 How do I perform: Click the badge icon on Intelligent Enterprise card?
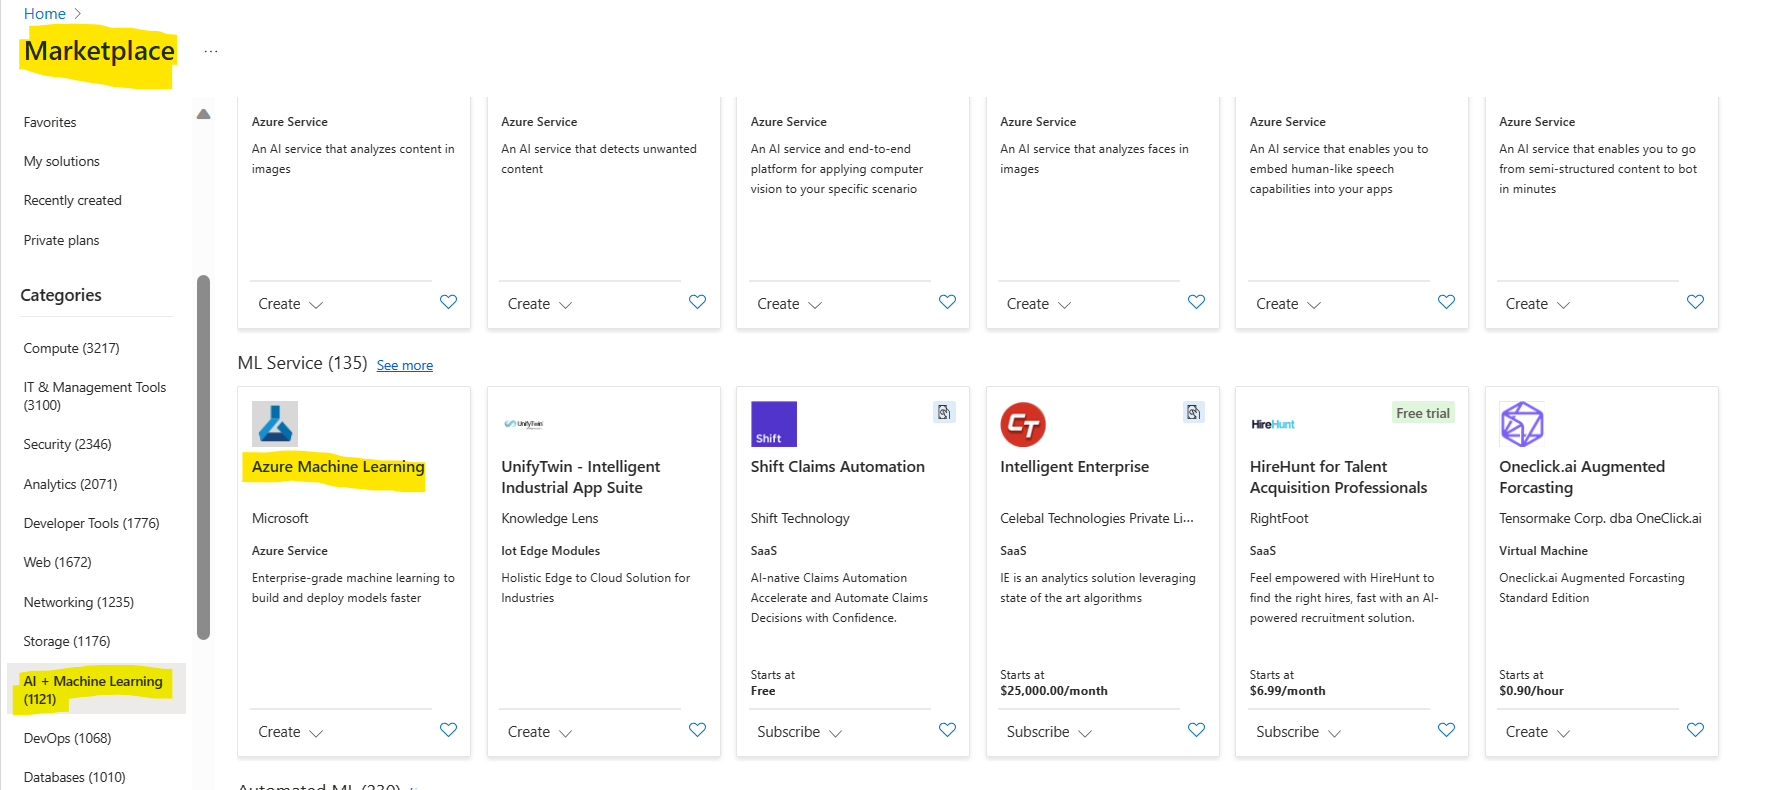click(1194, 412)
